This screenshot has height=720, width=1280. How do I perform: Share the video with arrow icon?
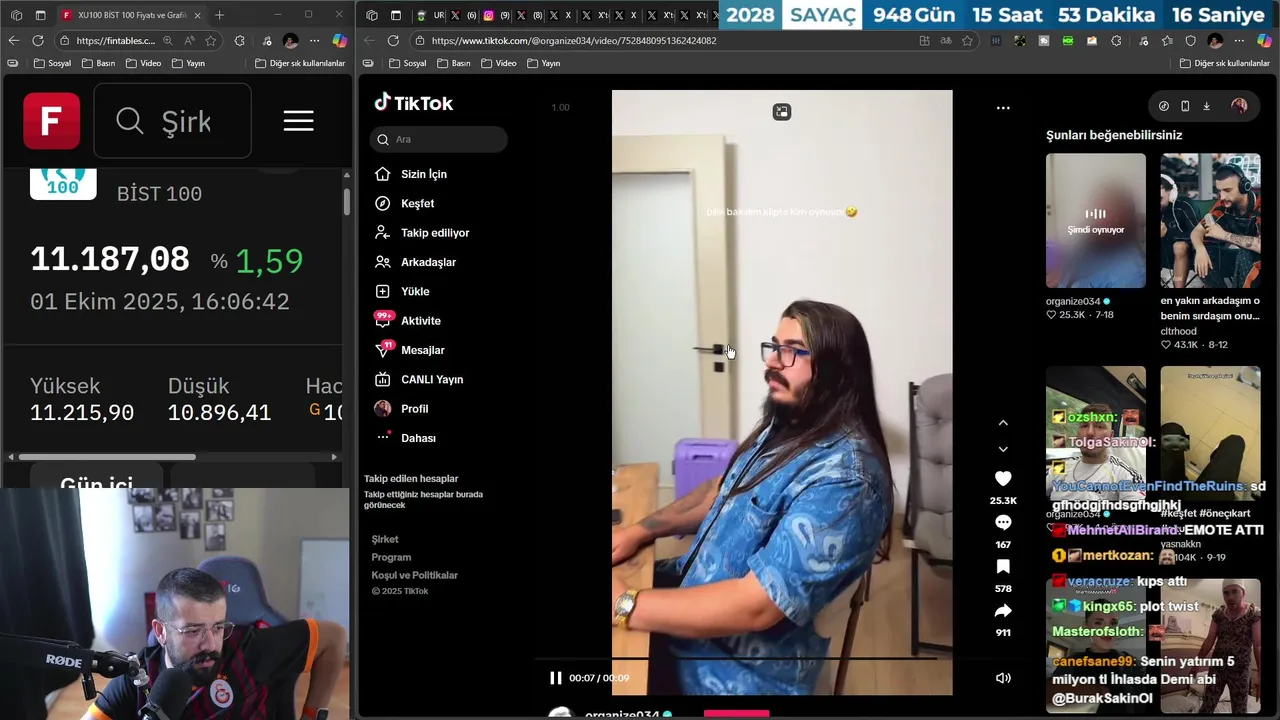click(x=1003, y=611)
